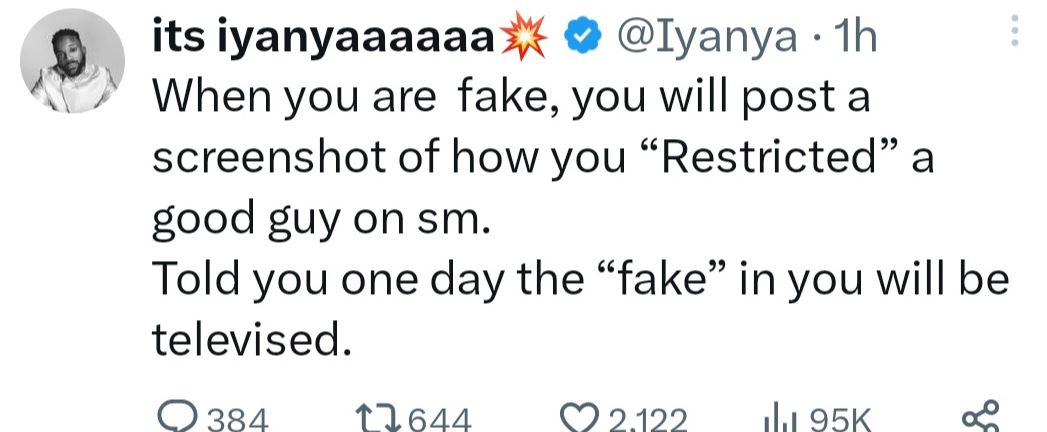Open the three-dot more options menu
Image resolution: width=1047 pixels, height=432 pixels.
tap(1016, 36)
